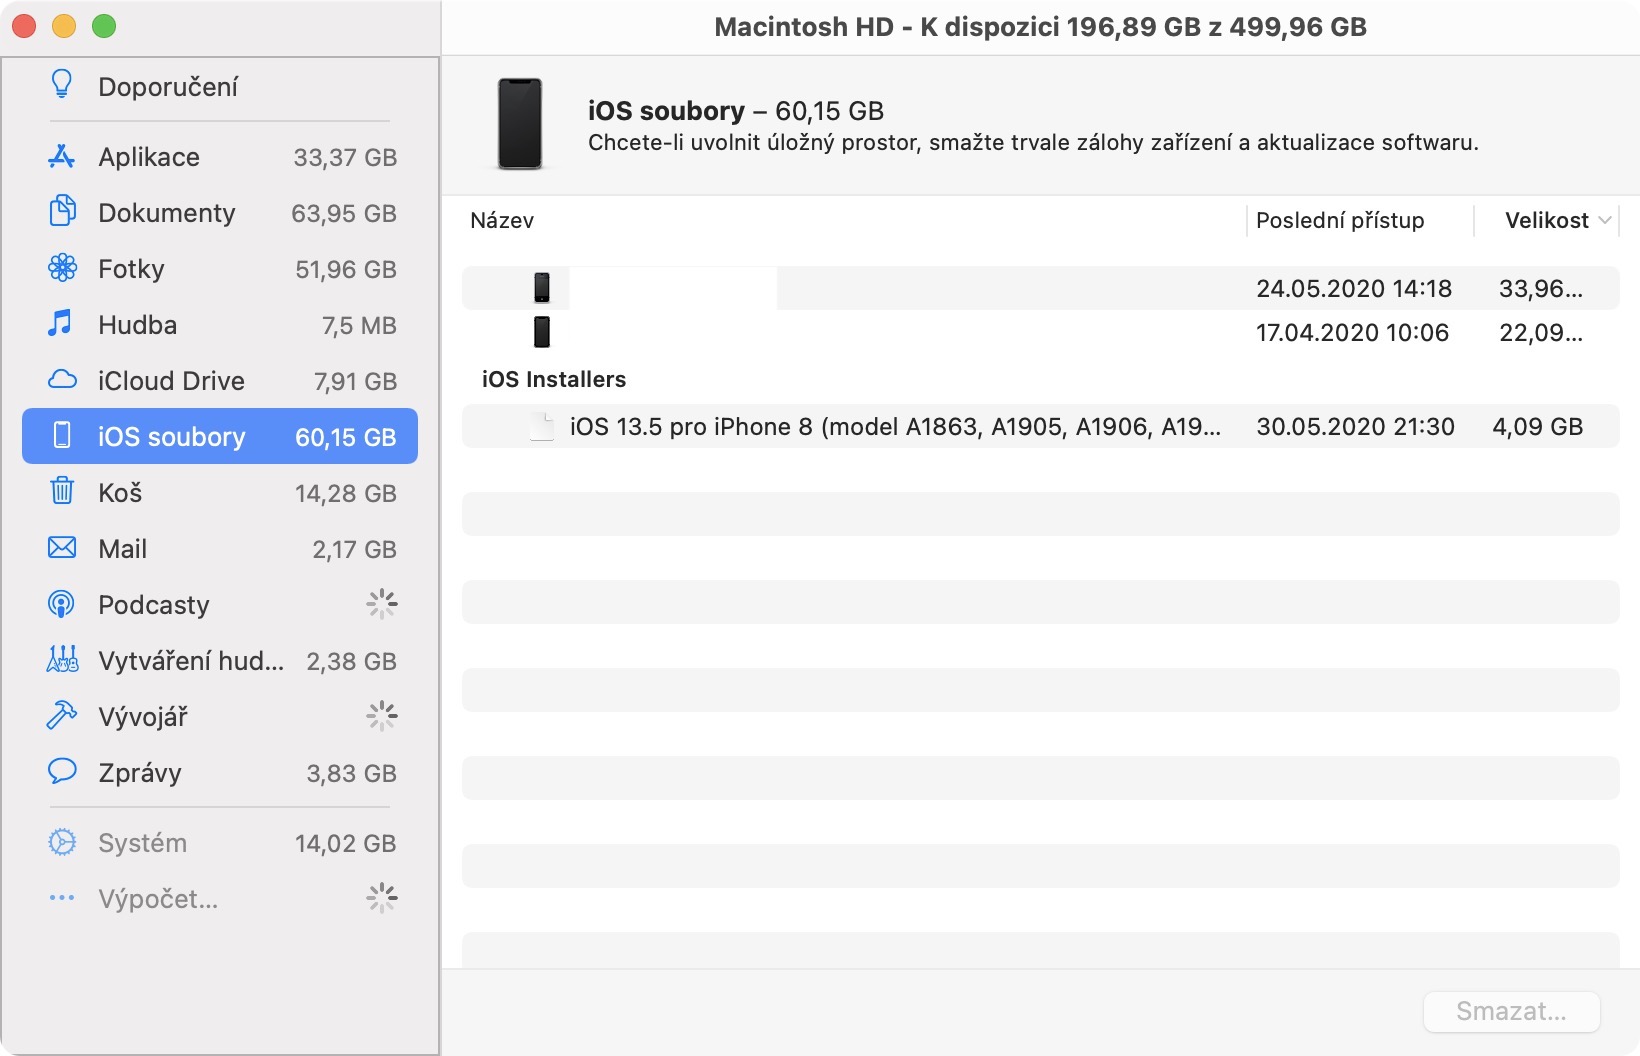
Task: Click the Aplikace size 33,37 GB
Action: [345, 157]
